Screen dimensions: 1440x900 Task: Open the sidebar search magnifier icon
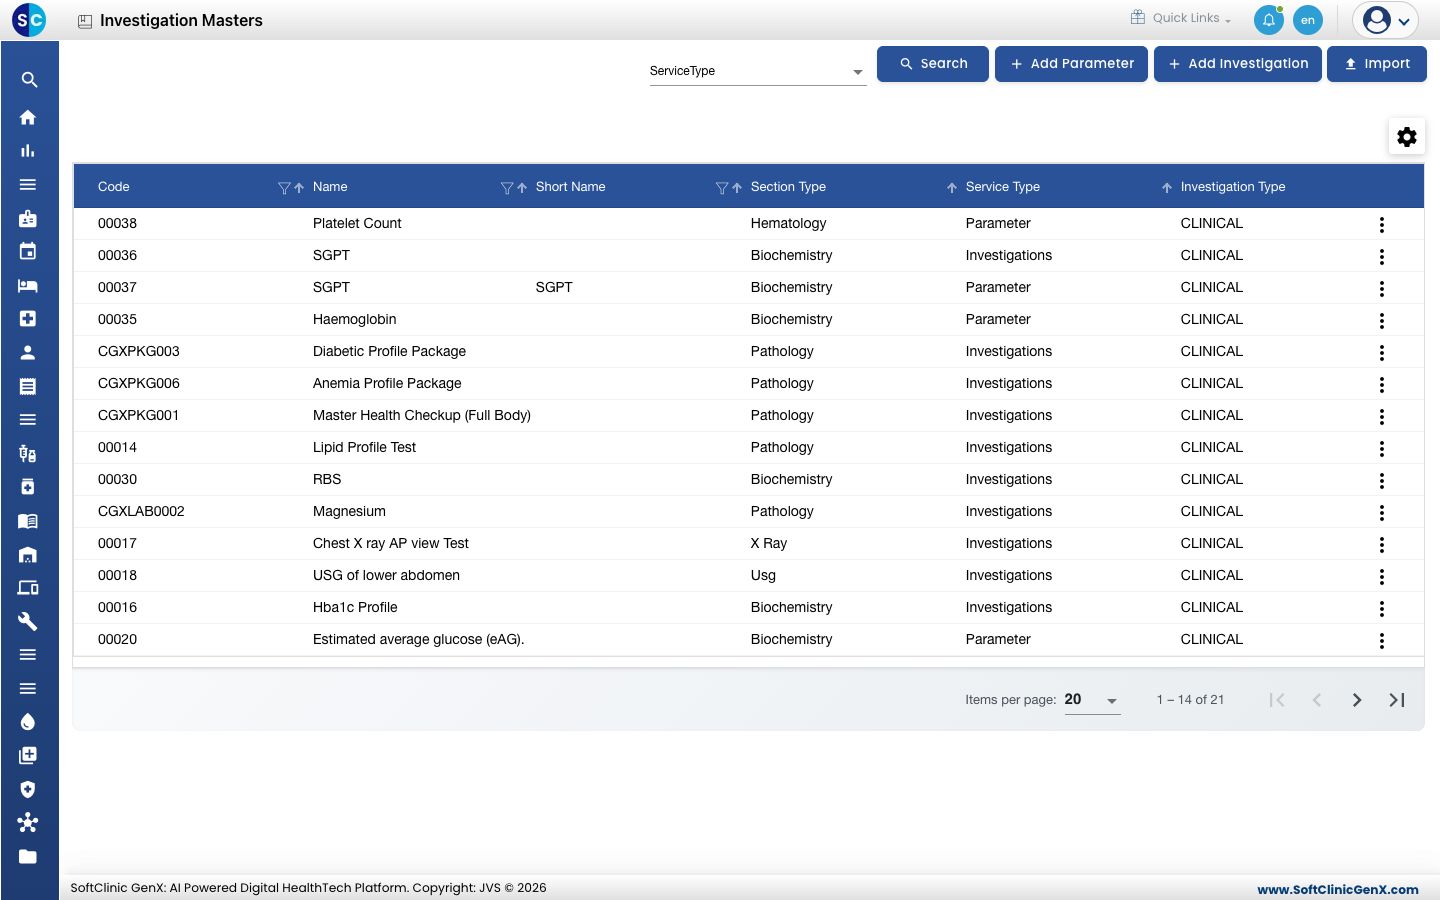(x=29, y=80)
